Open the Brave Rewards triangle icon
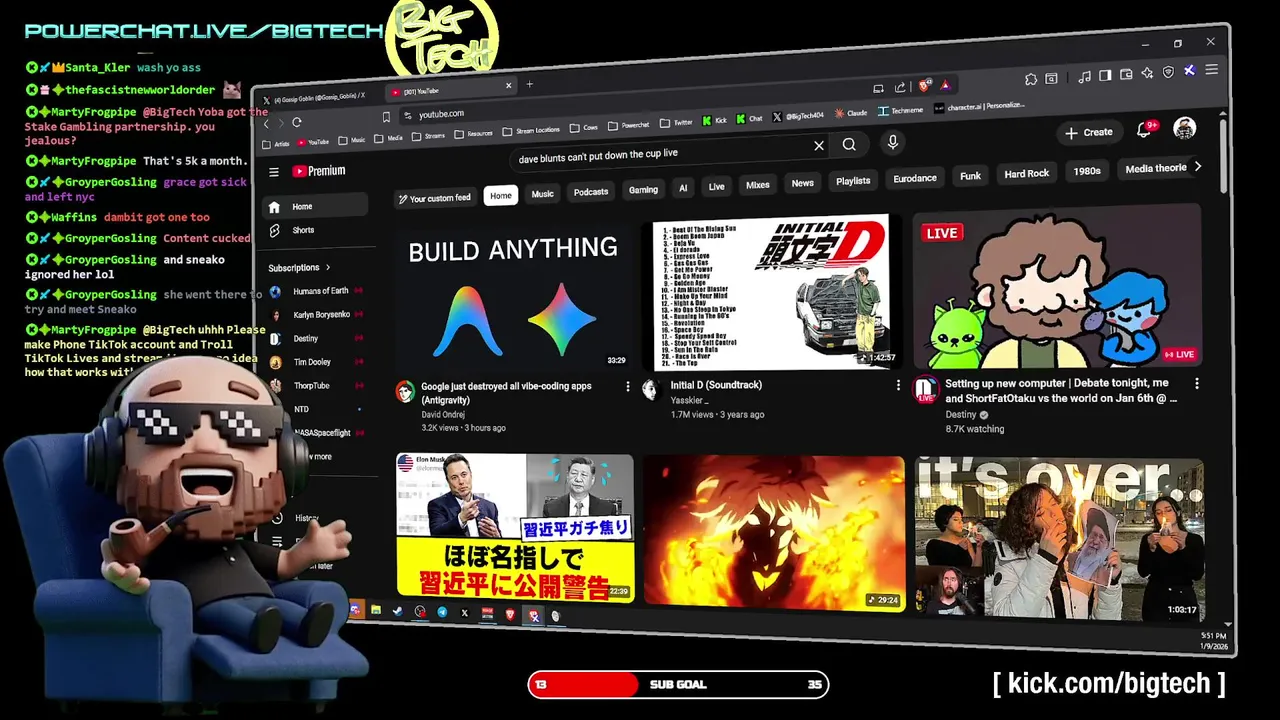This screenshot has width=1280, height=720. [945, 86]
